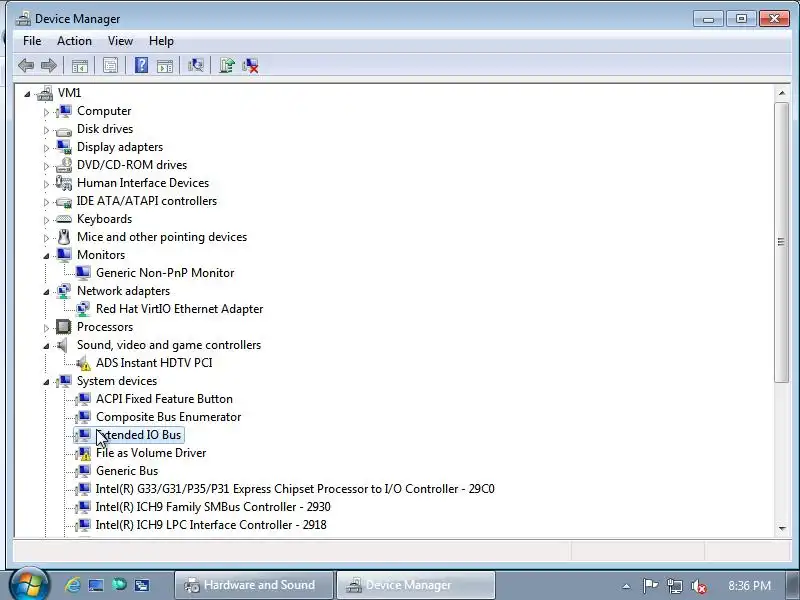Click the File as Volume Driver warning icon
This screenshot has width=800, height=600.
(83, 453)
